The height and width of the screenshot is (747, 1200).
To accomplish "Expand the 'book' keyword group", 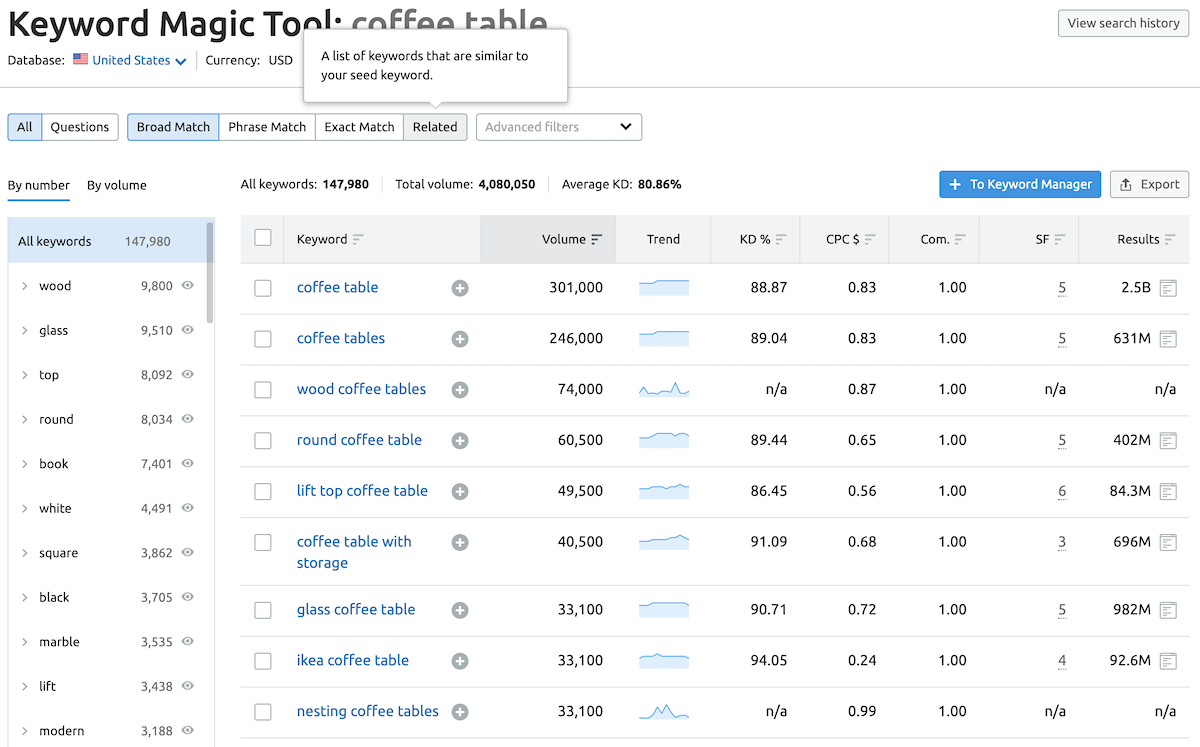I will [x=24, y=464].
